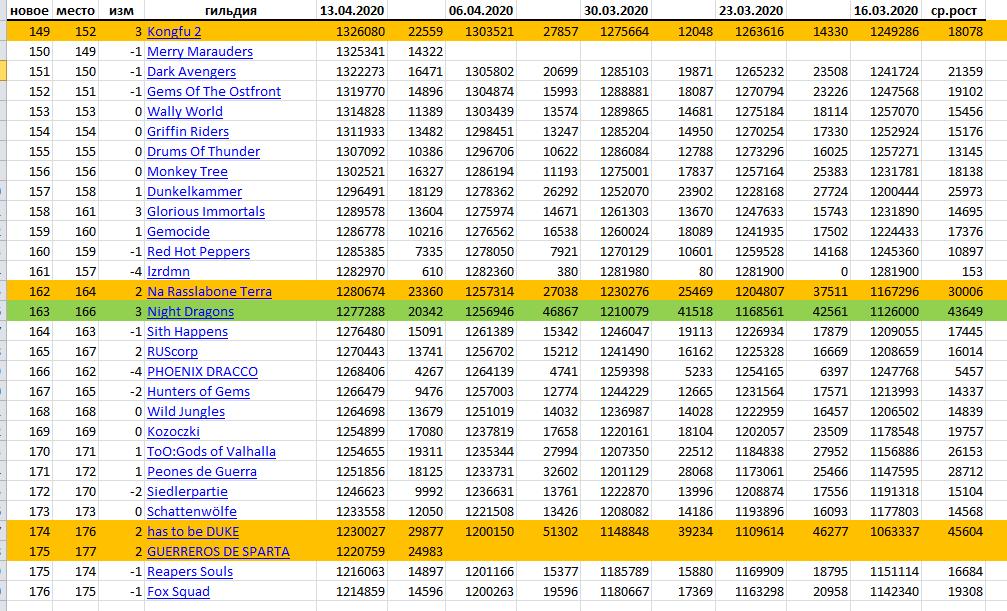The height and width of the screenshot is (611, 1007).
Task: Select Kongfu 2 average growth cell 18078
Action: tap(954, 31)
